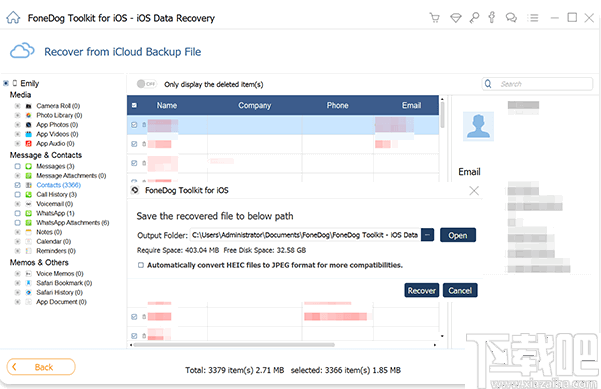Viewport: 601px width, 389px height.
Task: Uncheck the highlighted first contact row checkbox
Action: (134, 125)
